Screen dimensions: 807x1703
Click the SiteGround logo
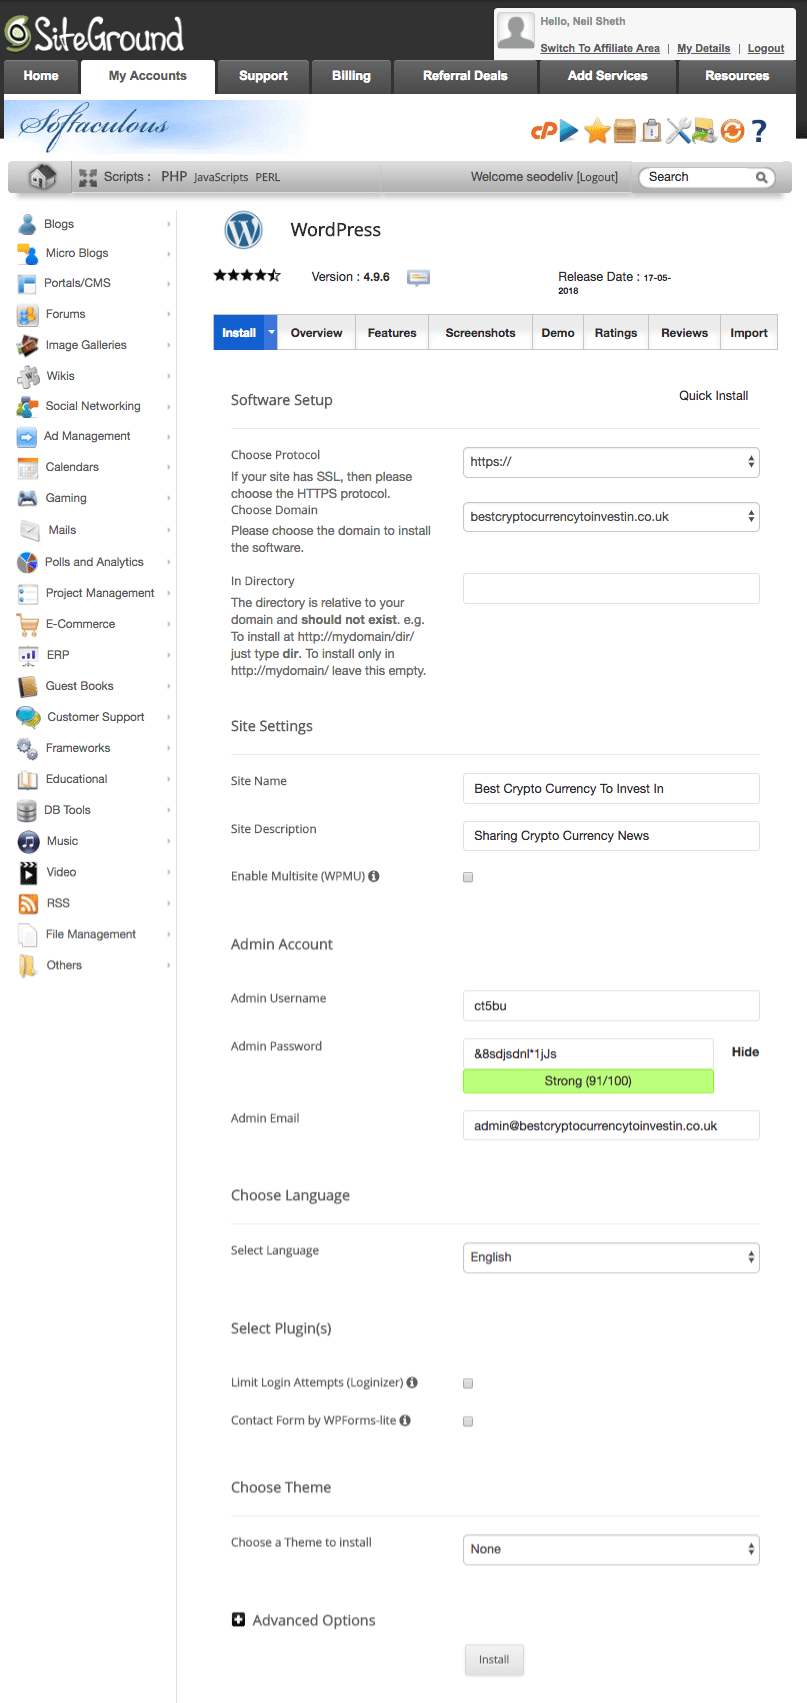(x=95, y=34)
